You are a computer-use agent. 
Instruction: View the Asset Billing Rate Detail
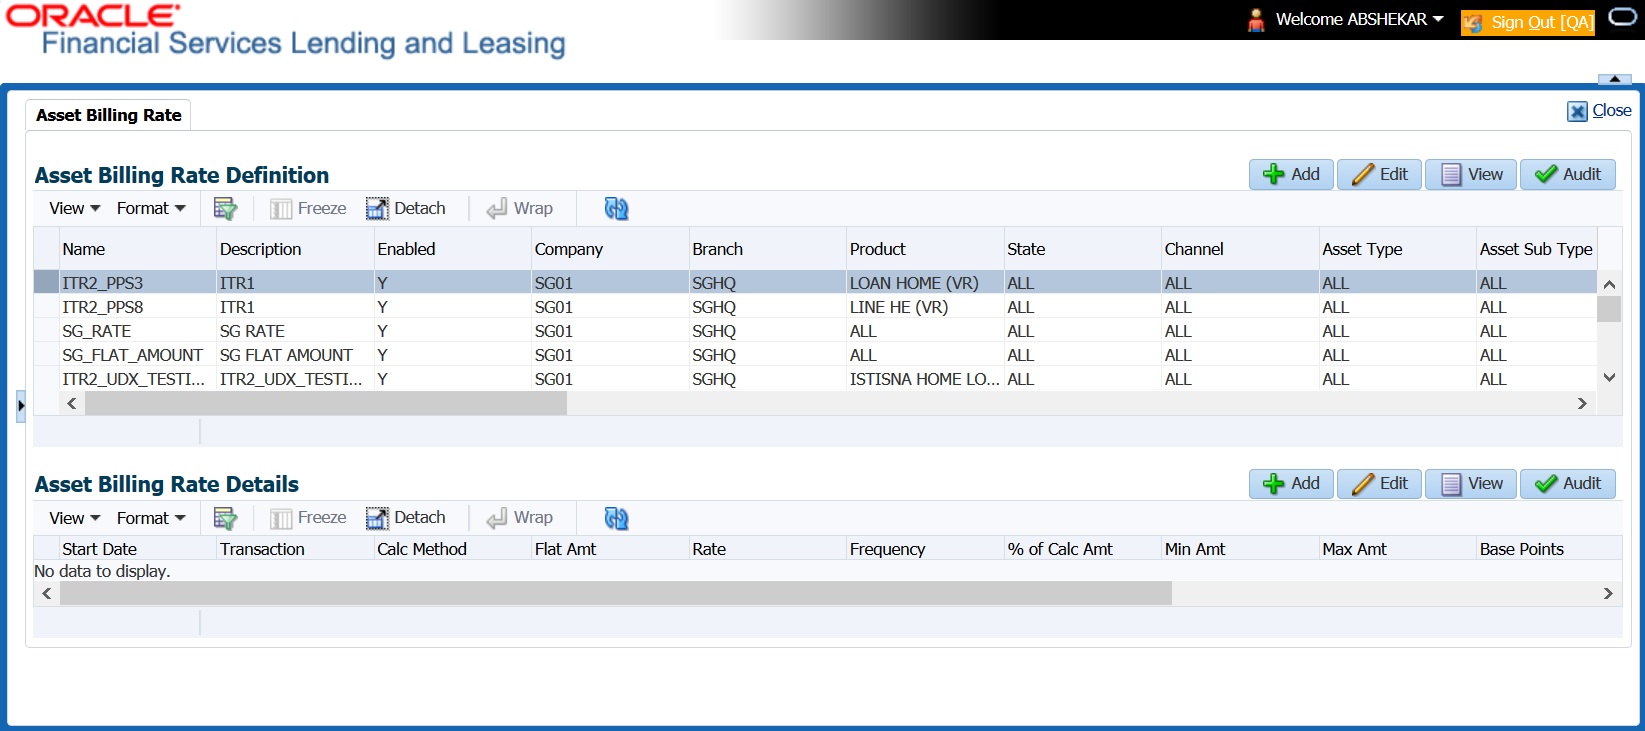tap(1471, 483)
